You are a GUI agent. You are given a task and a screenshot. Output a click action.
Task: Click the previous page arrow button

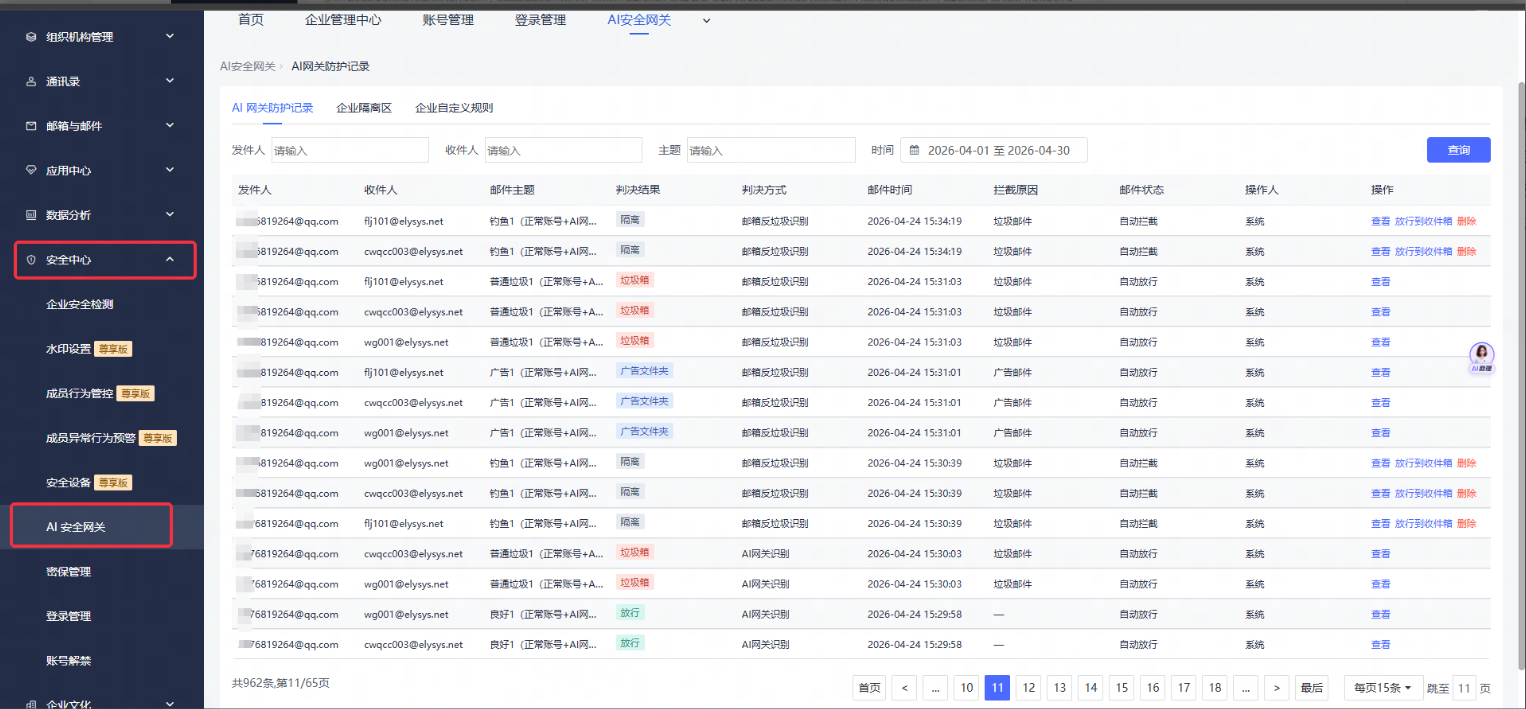coord(904,687)
